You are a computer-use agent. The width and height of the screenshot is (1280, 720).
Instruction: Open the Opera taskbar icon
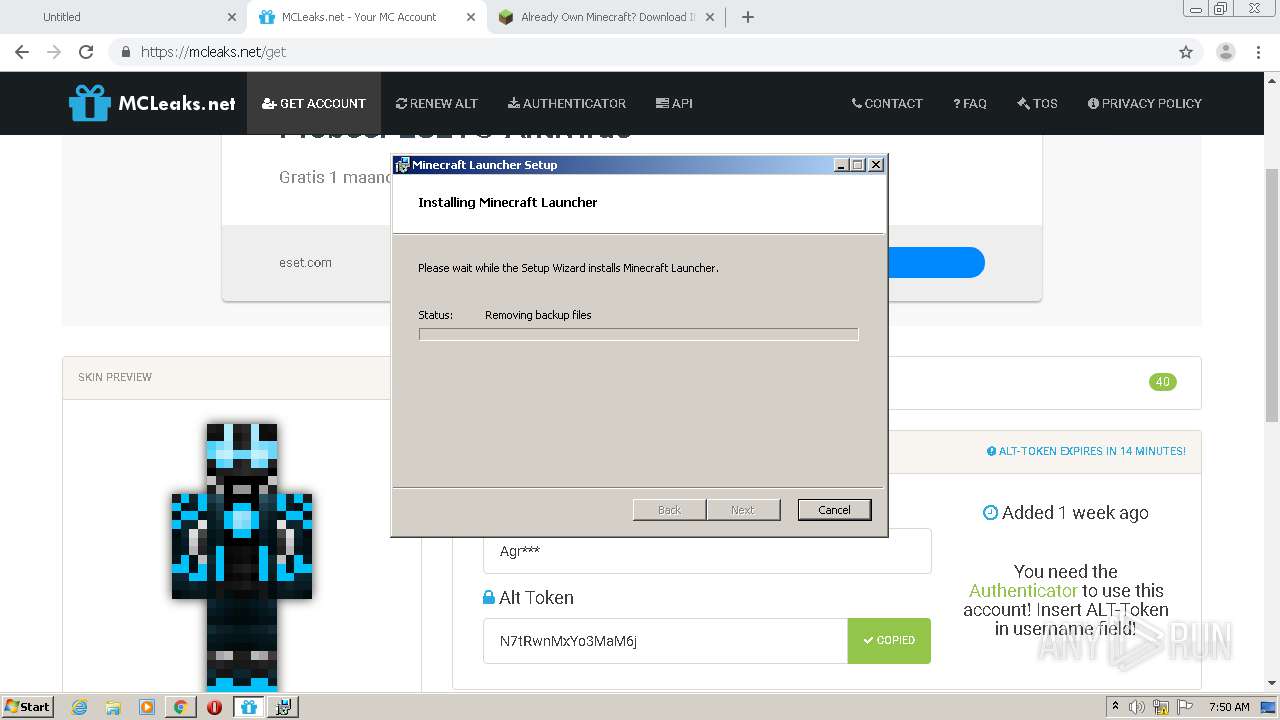click(214, 707)
